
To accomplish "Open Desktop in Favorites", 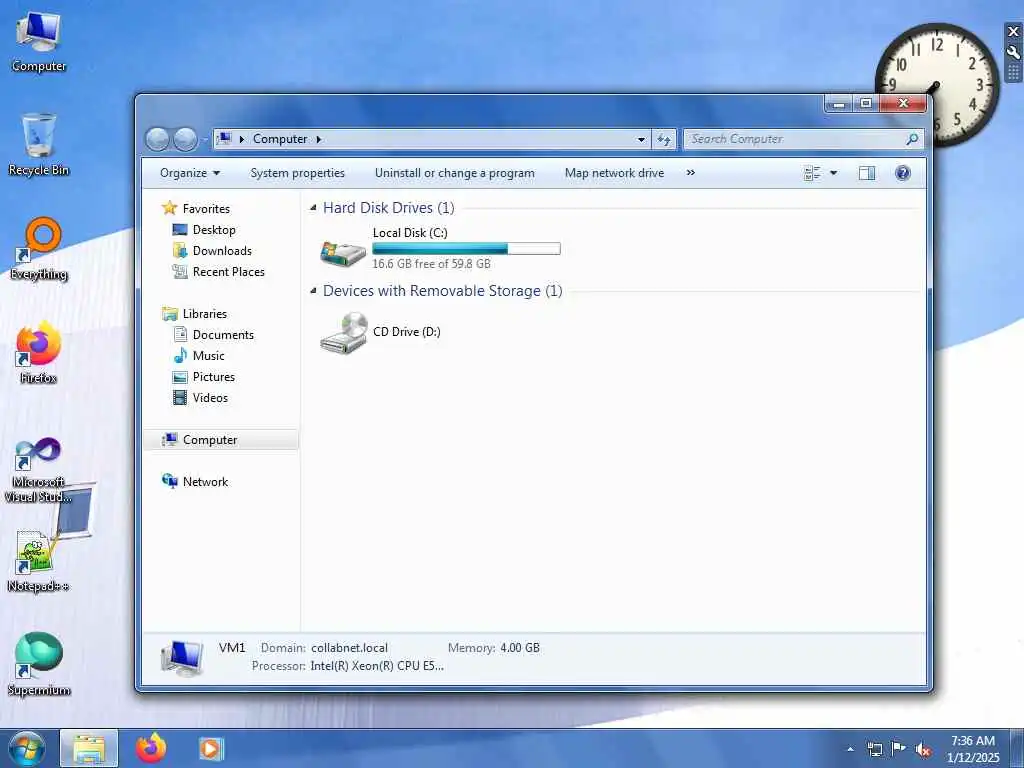I will coord(214,230).
